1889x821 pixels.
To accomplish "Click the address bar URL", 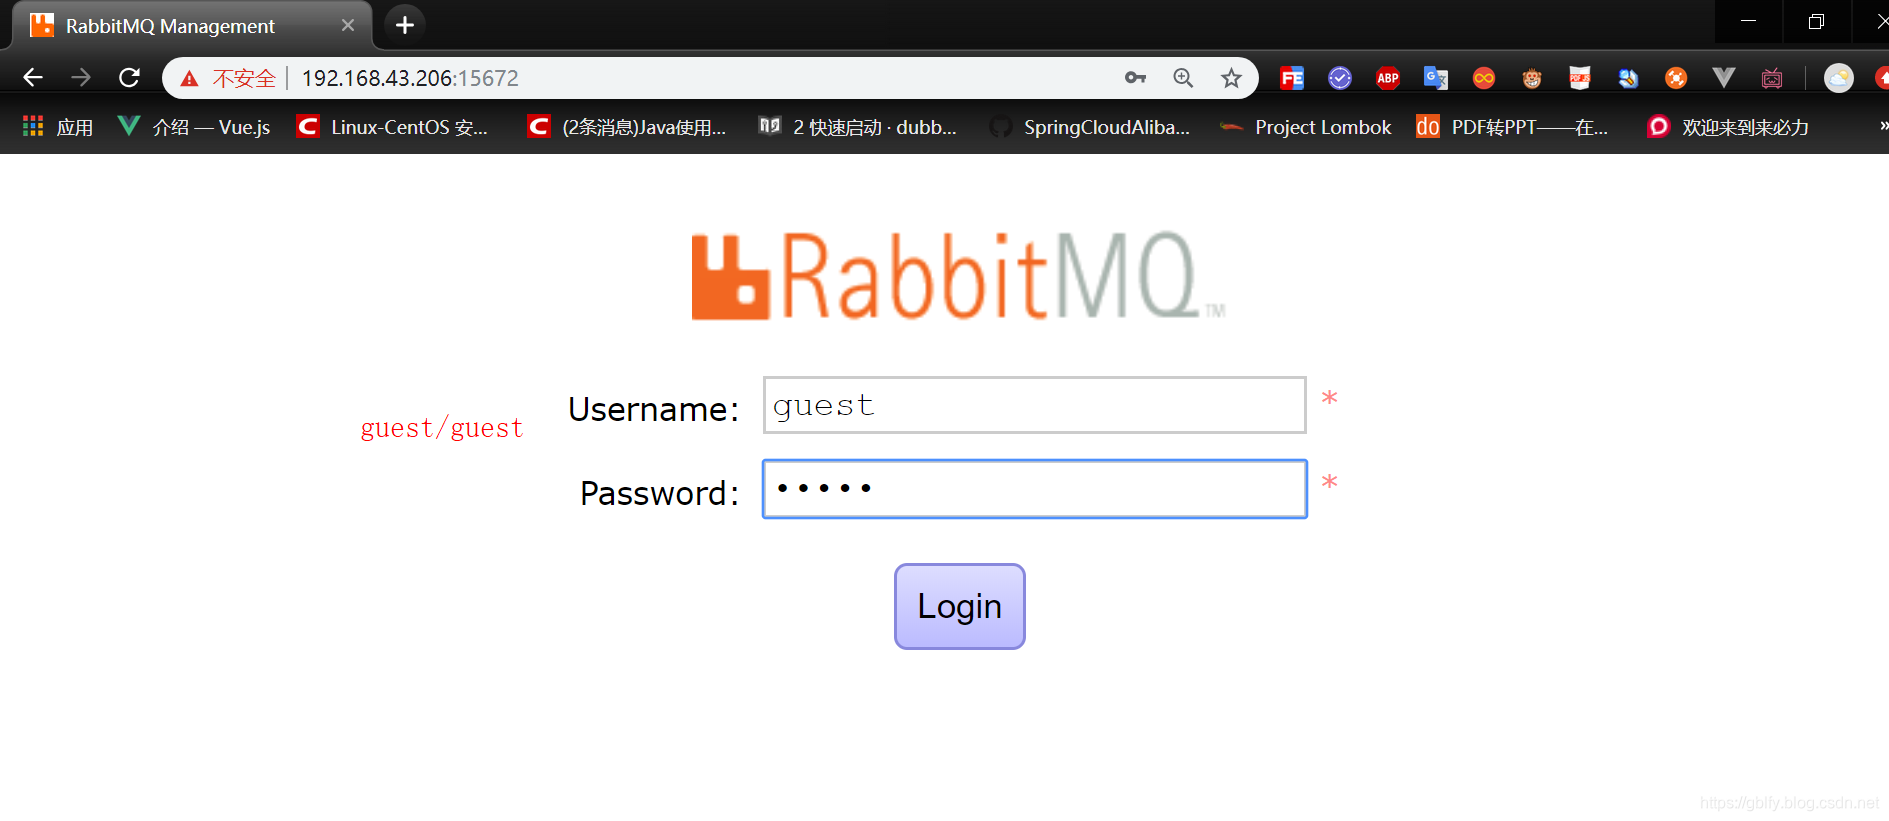I will pyautogui.click(x=410, y=78).
